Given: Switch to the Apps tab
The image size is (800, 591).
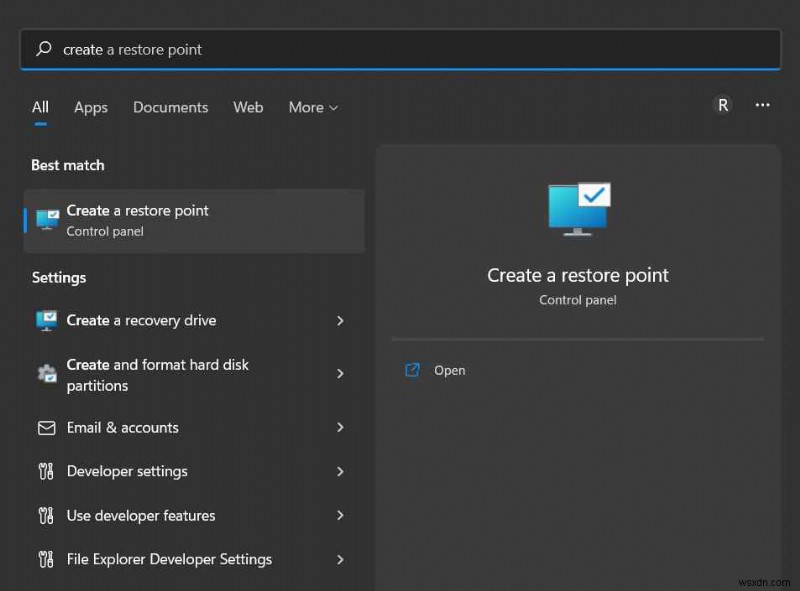Looking at the screenshot, I should point(90,107).
